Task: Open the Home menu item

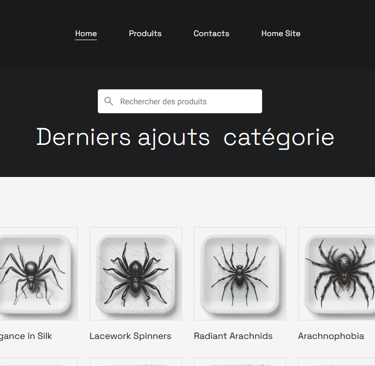Action: tap(86, 34)
